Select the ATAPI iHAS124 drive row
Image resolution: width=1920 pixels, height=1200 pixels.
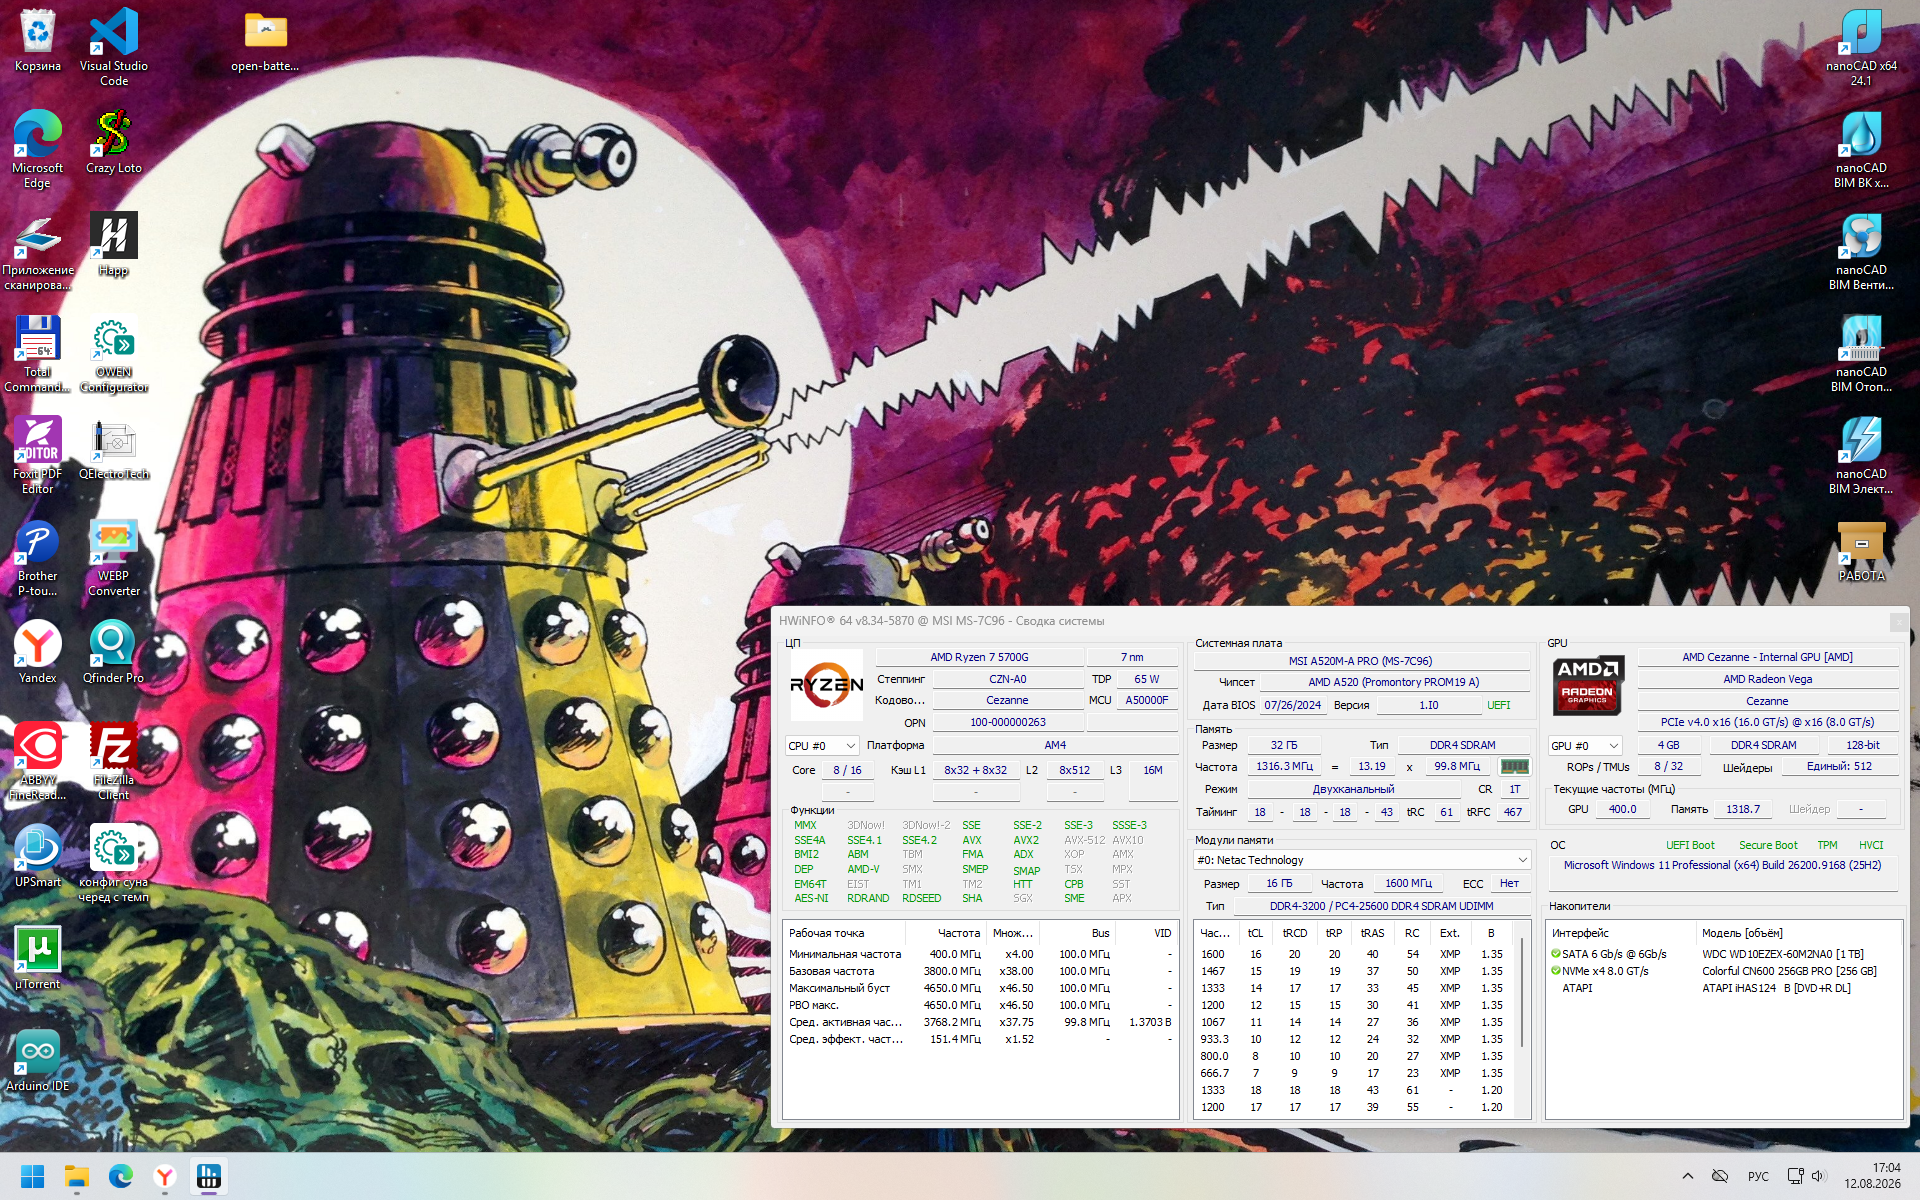pyautogui.click(x=1723, y=988)
